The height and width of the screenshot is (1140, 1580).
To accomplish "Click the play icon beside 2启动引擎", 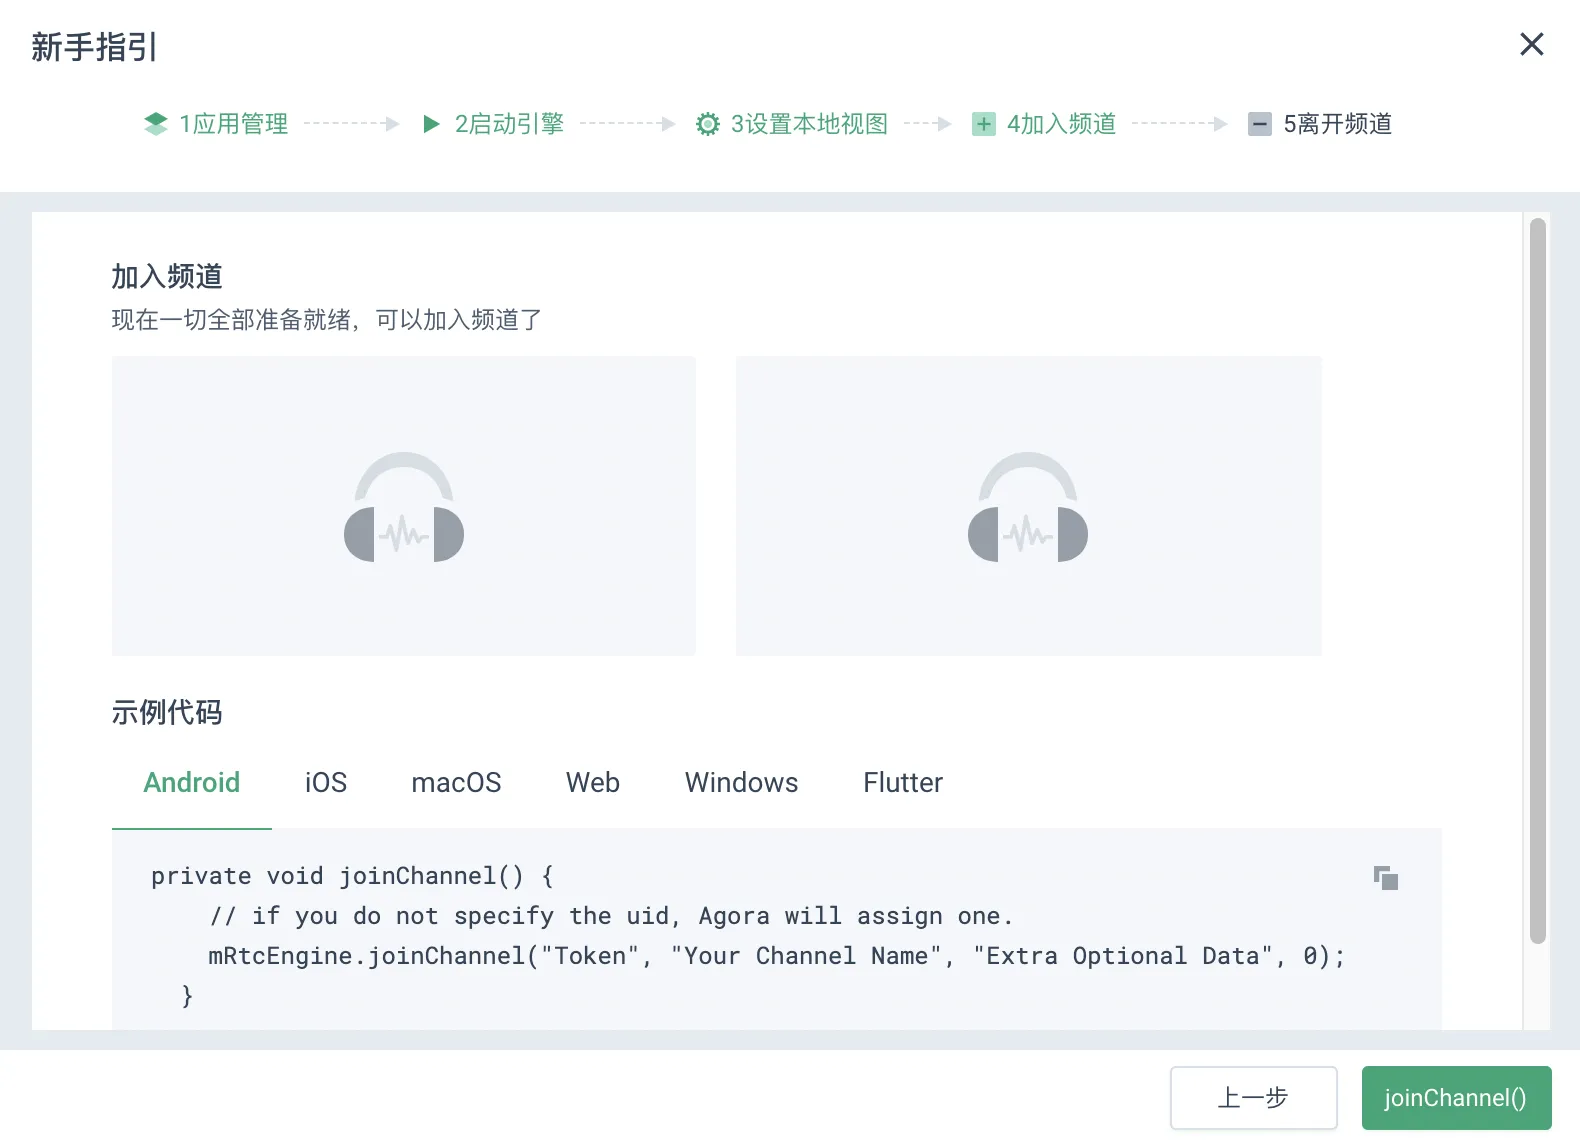I will 431,124.
